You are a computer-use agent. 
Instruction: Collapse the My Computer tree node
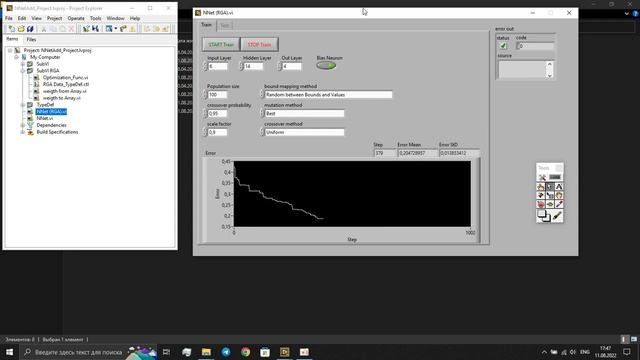(17, 57)
